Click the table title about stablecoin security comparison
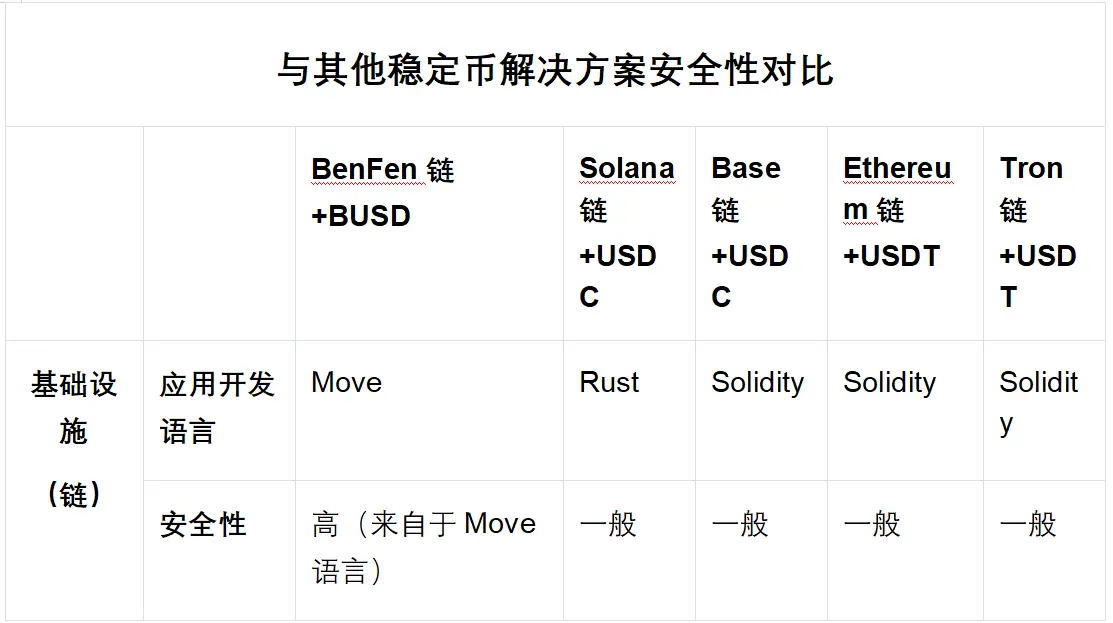This screenshot has height=623, width=1113. [x=555, y=72]
